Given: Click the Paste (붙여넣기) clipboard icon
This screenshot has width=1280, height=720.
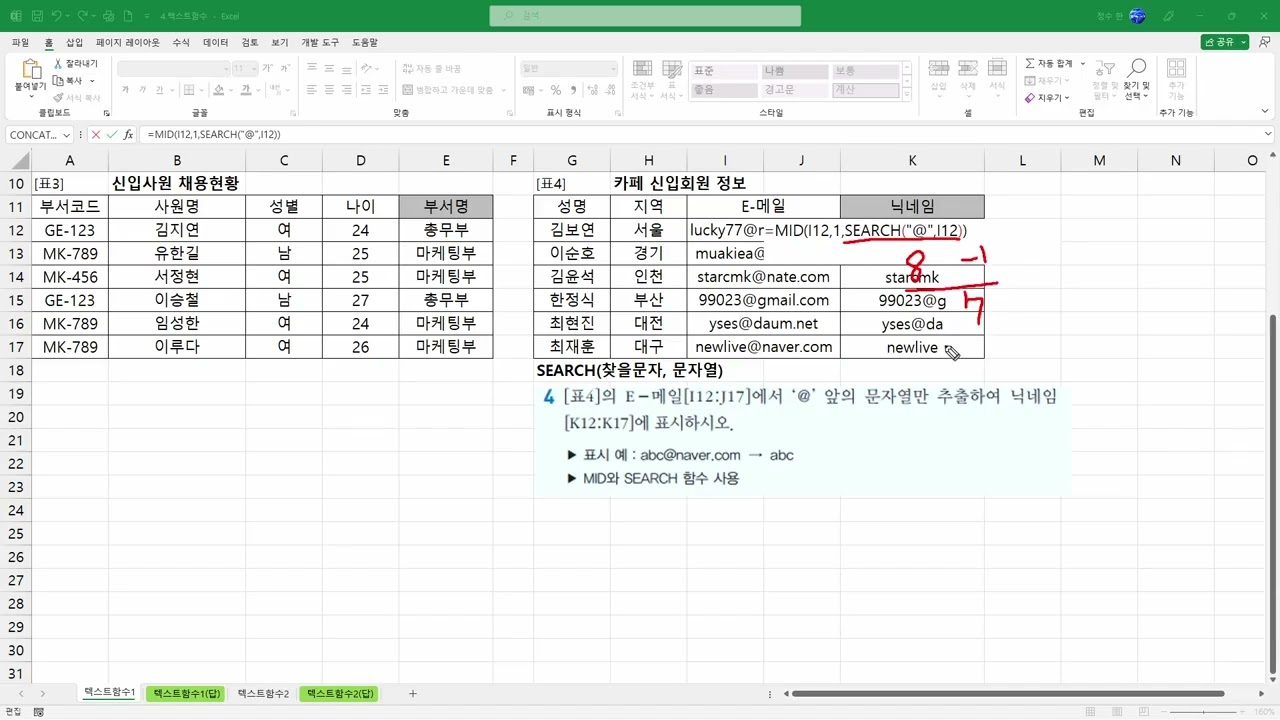Looking at the screenshot, I should point(31,71).
